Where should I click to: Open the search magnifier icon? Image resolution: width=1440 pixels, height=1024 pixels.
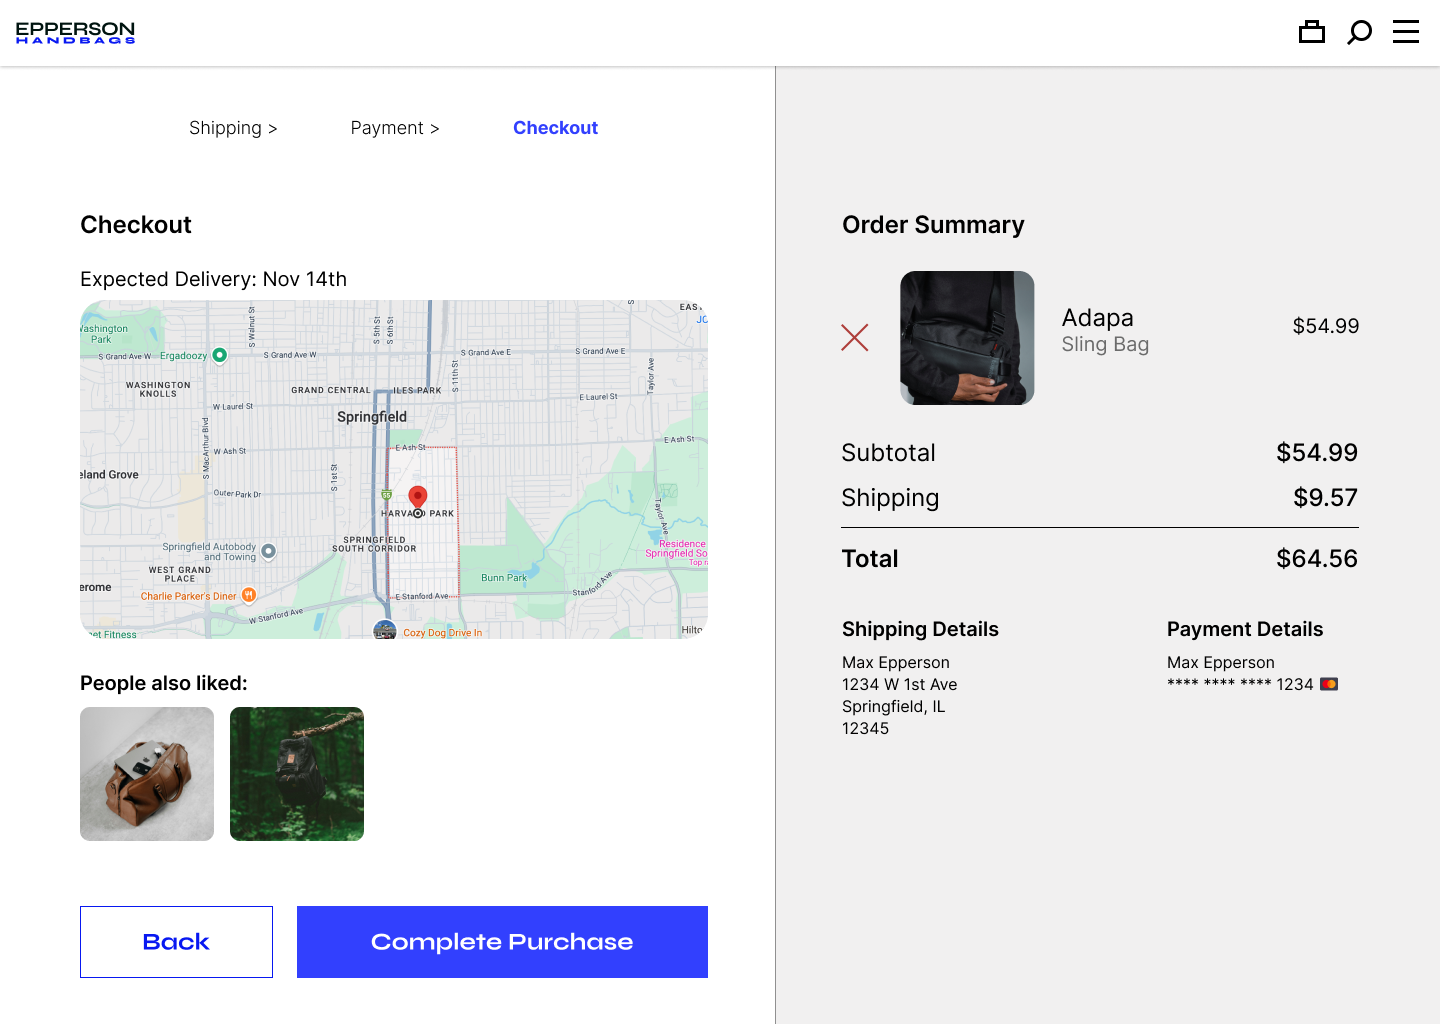point(1359,32)
